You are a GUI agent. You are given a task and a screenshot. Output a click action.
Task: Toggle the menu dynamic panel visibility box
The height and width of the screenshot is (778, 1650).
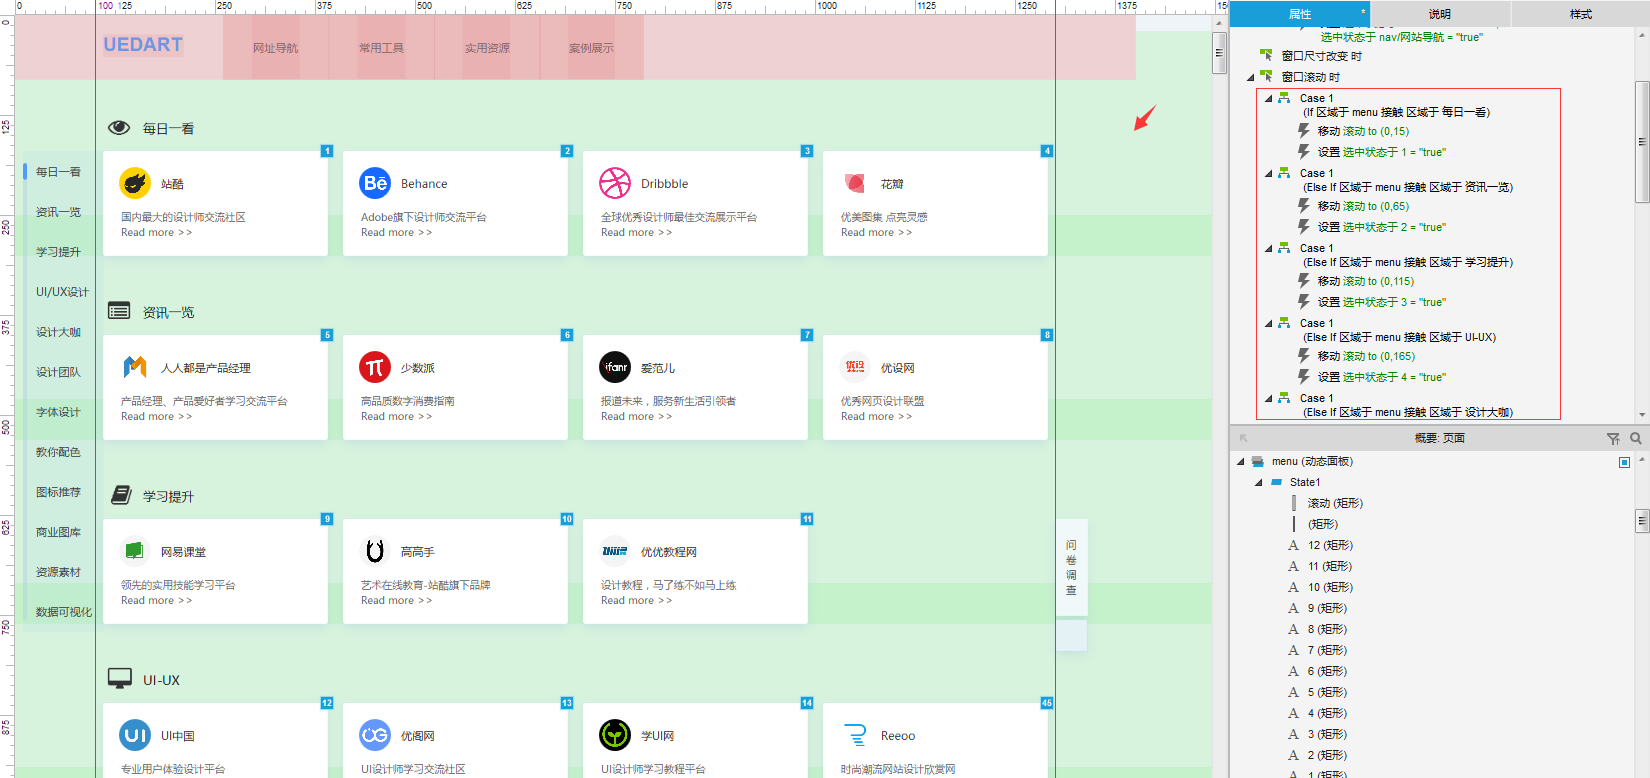point(1624,462)
